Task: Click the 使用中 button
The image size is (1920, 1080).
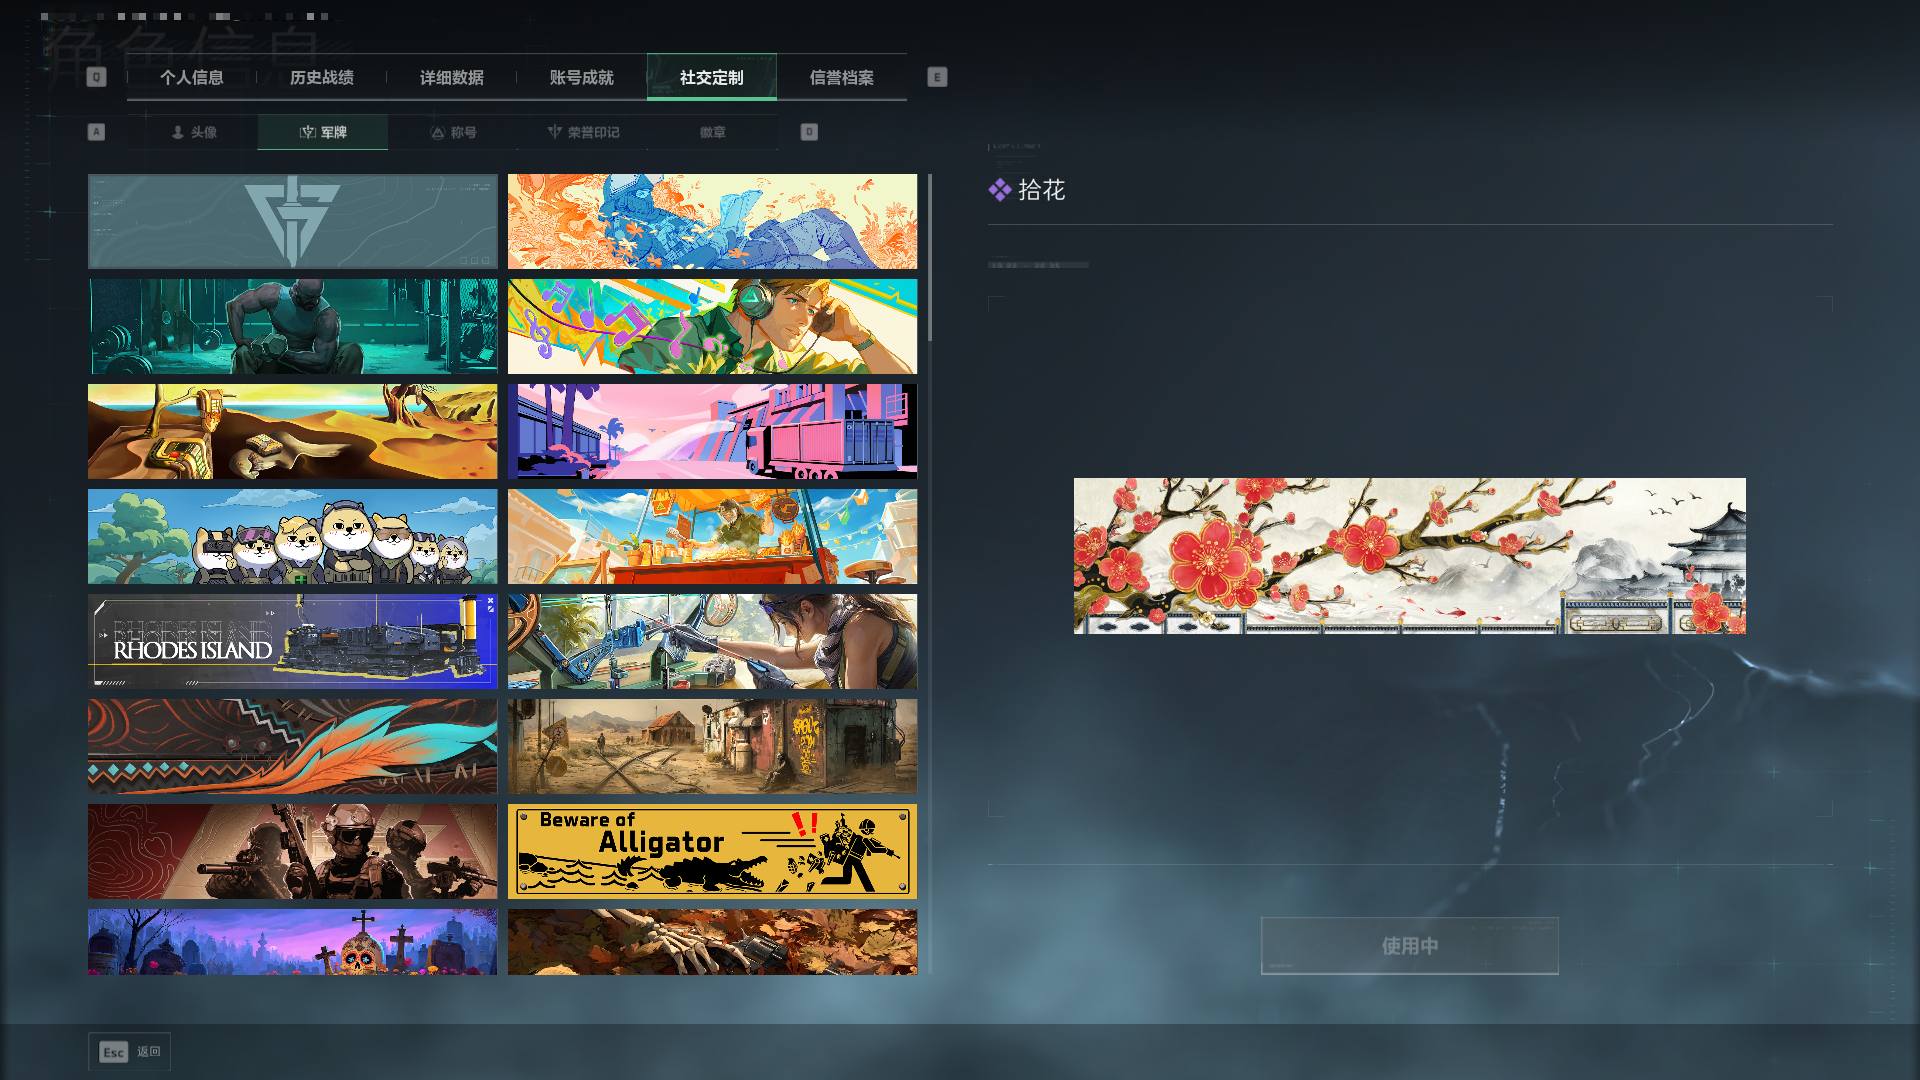Action: point(1409,946)
